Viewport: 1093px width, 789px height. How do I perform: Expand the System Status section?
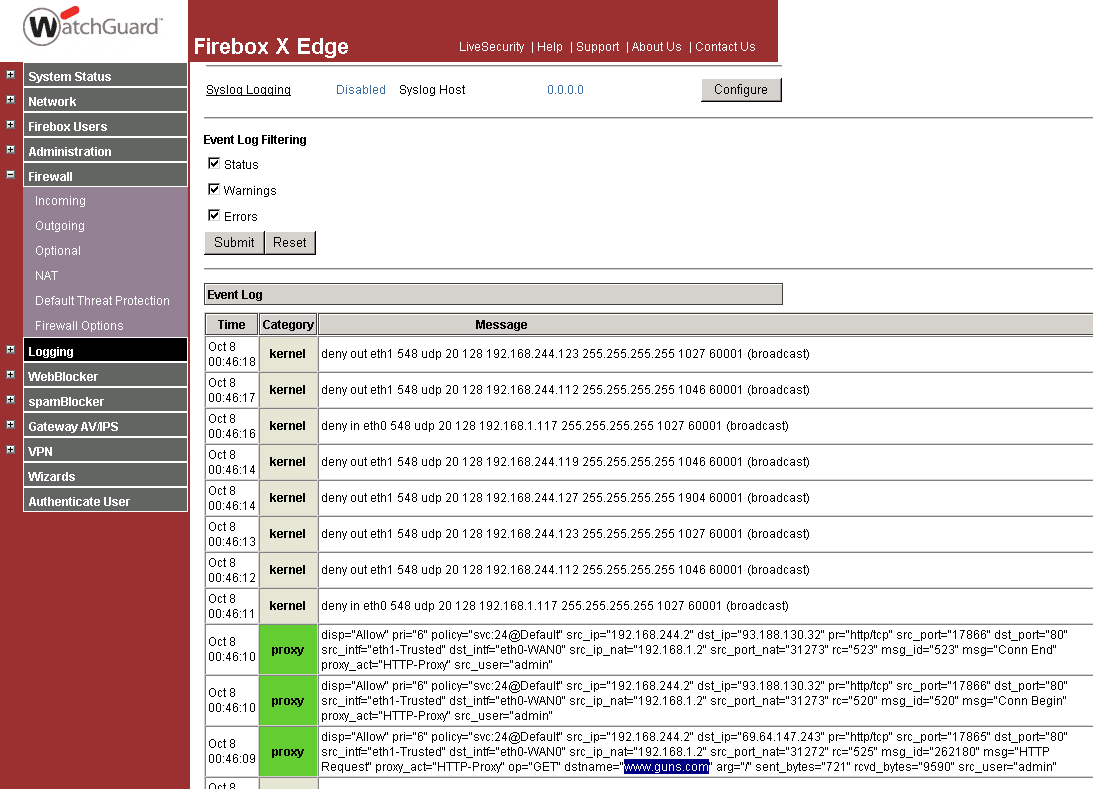(8, 75)
